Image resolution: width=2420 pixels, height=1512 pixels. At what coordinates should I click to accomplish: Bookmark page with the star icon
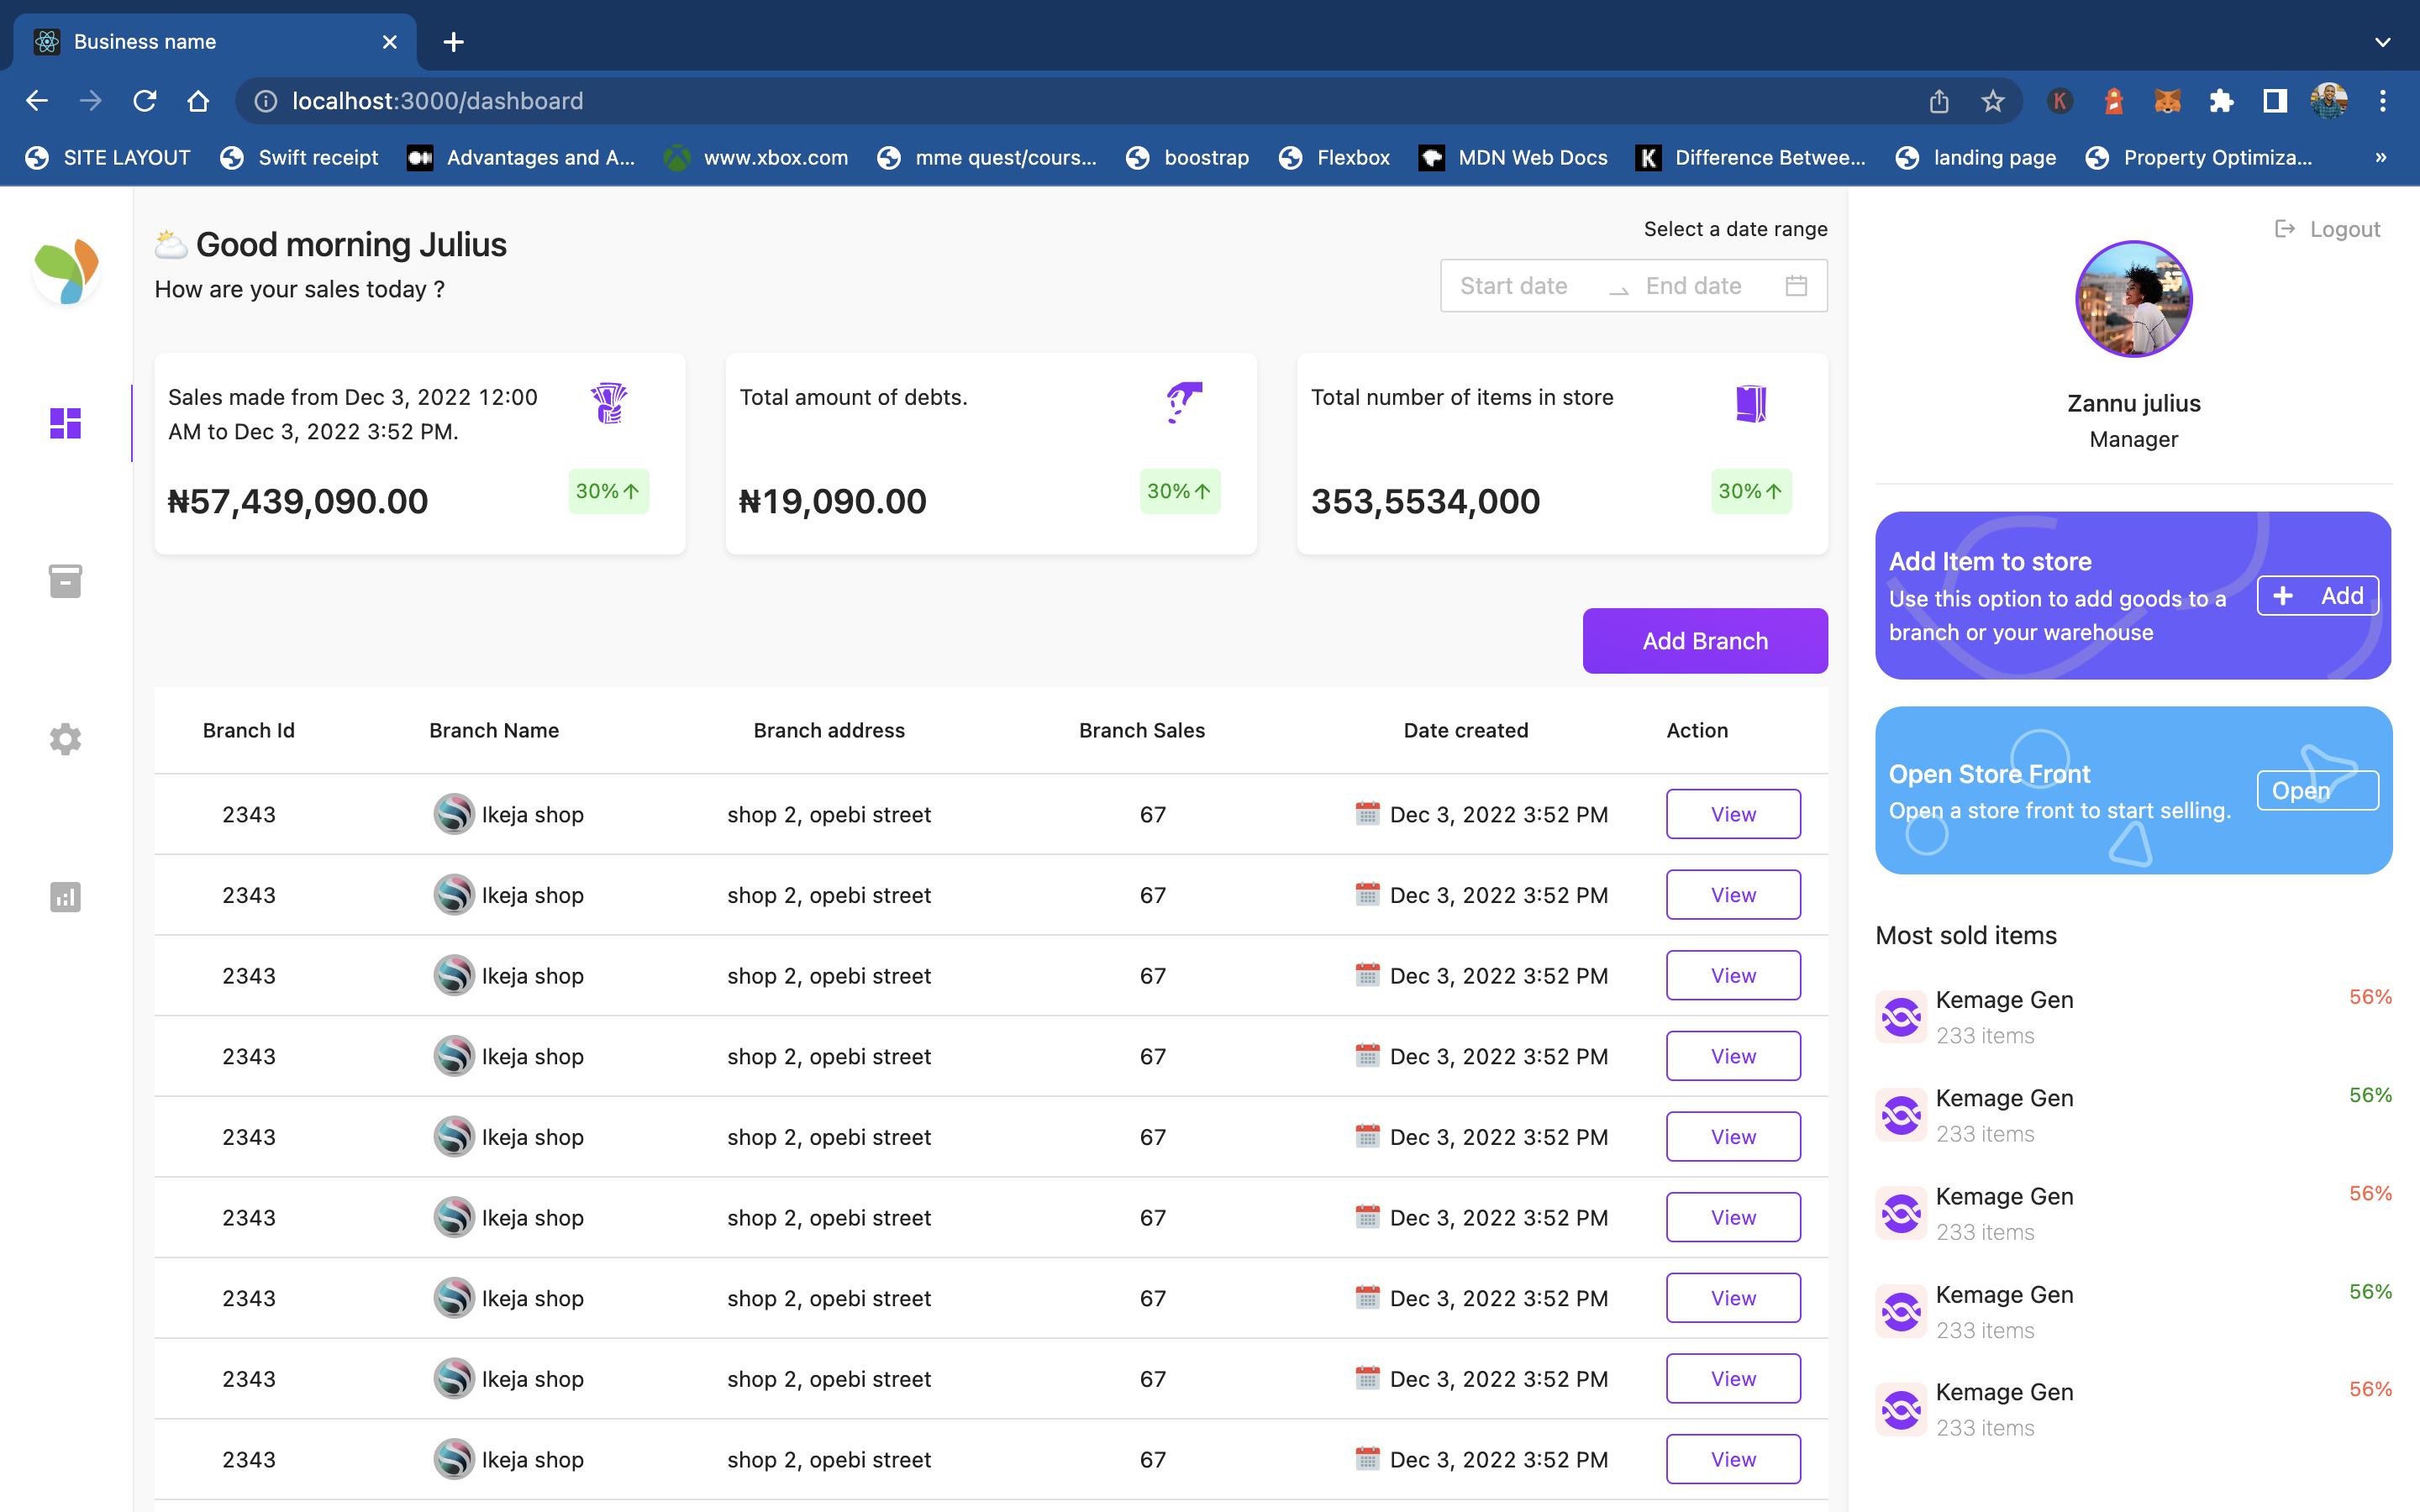pyautogui.click(x=1992, y=101)
